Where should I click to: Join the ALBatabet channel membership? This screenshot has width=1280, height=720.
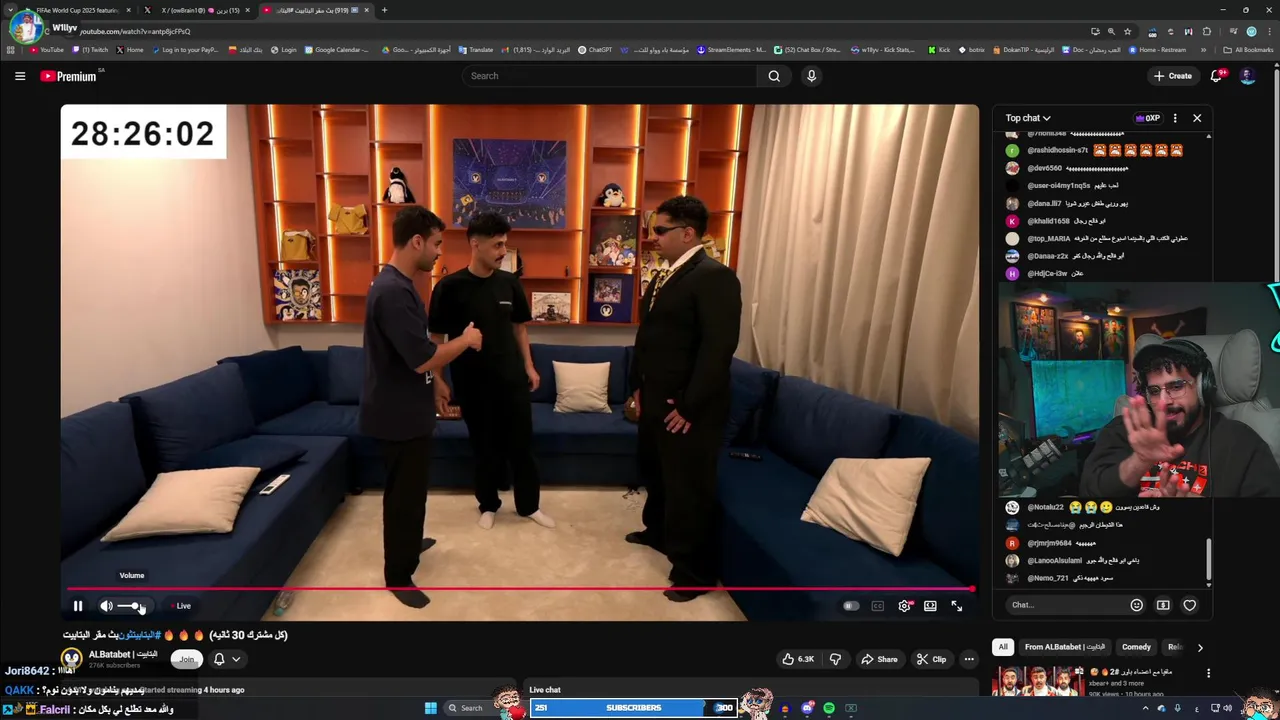(x=187, y=659)
